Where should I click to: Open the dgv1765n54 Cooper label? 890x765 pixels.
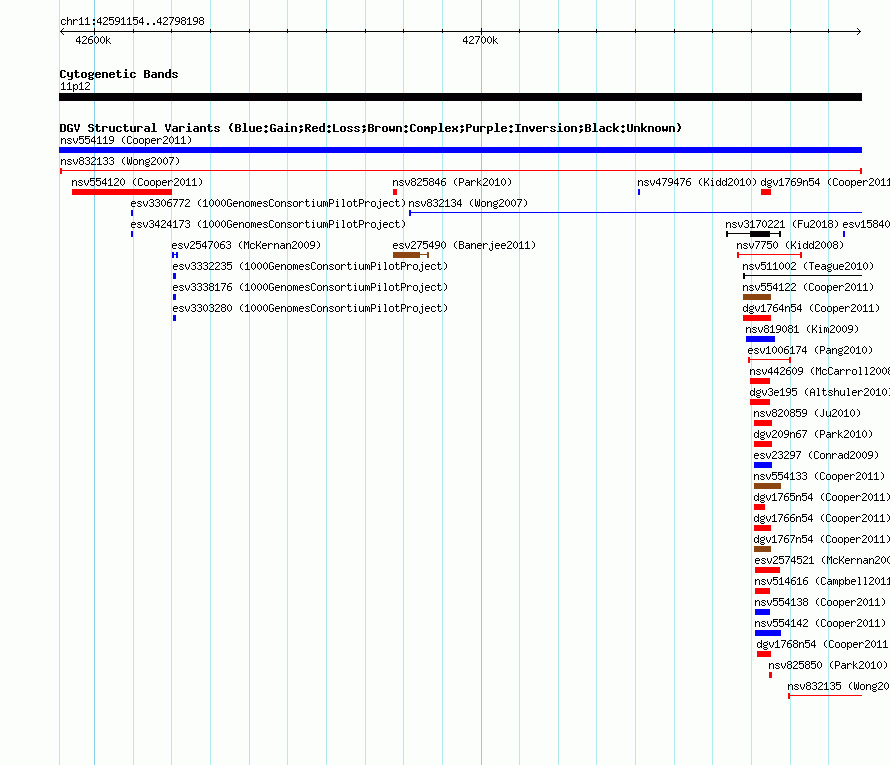point(821,497)
